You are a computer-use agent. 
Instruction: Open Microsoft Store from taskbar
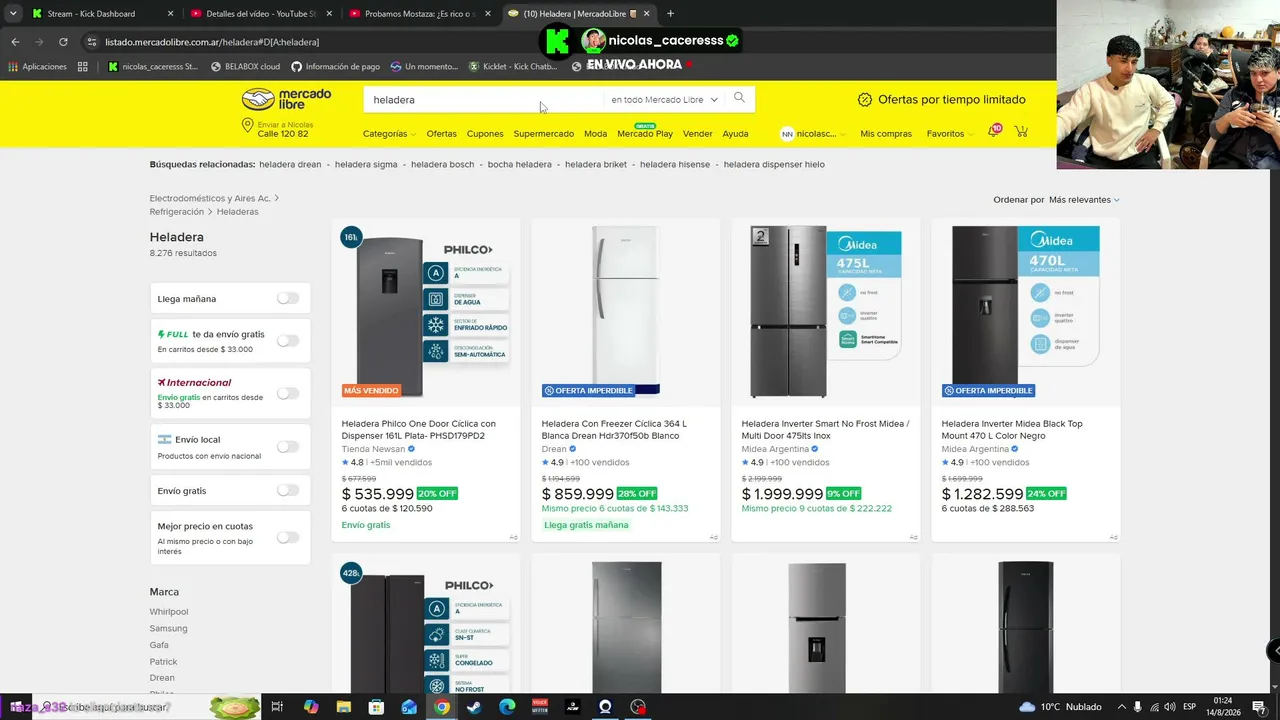point(376,707)
